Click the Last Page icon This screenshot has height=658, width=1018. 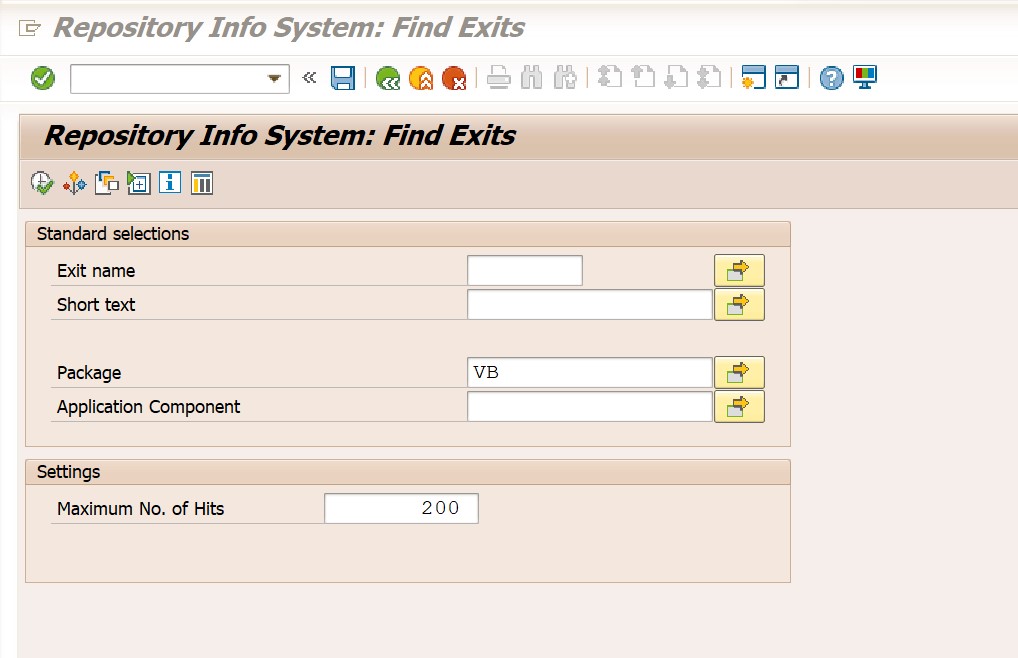(709, 77)
